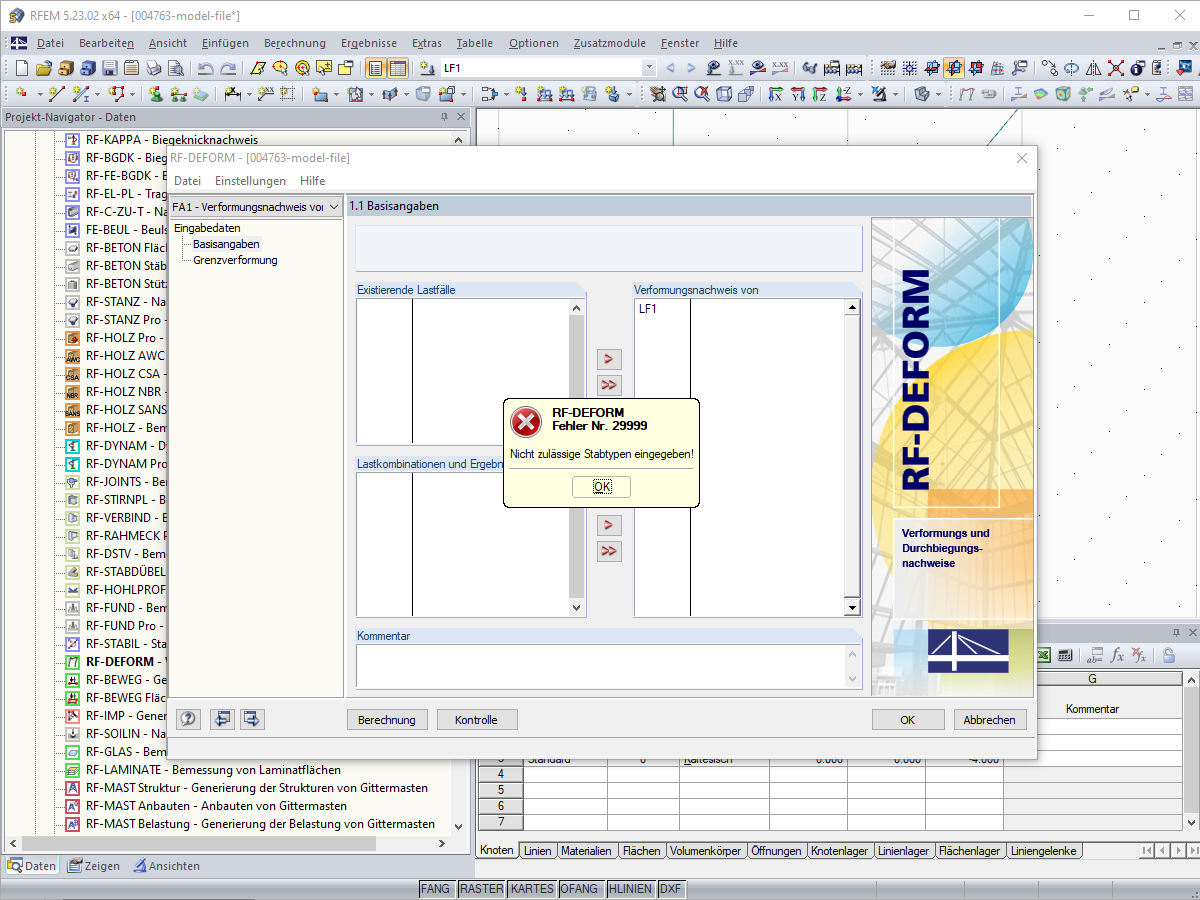Set view in Y direction
Viewport: 1200px width, 900px height.
pyautogui.click(x=798, y=94)
